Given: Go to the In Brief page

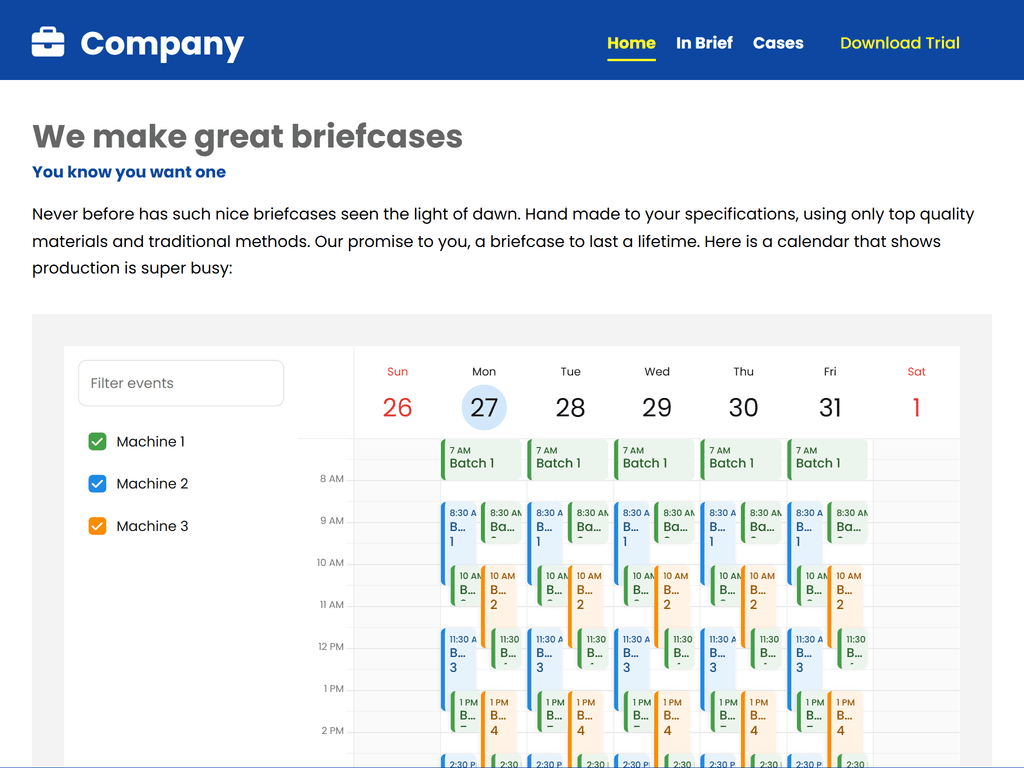Looking at the screenshot, I should tap(704, 43).
